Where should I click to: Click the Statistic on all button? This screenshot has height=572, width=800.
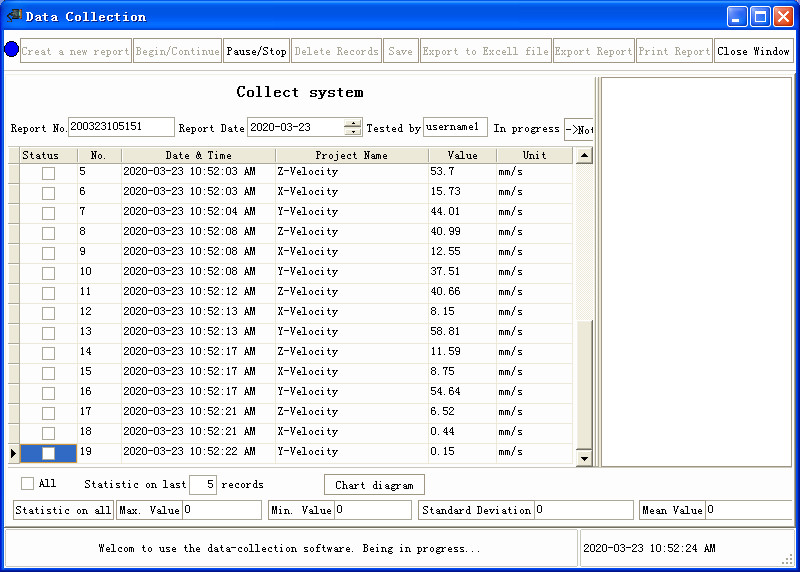(63, 510)
